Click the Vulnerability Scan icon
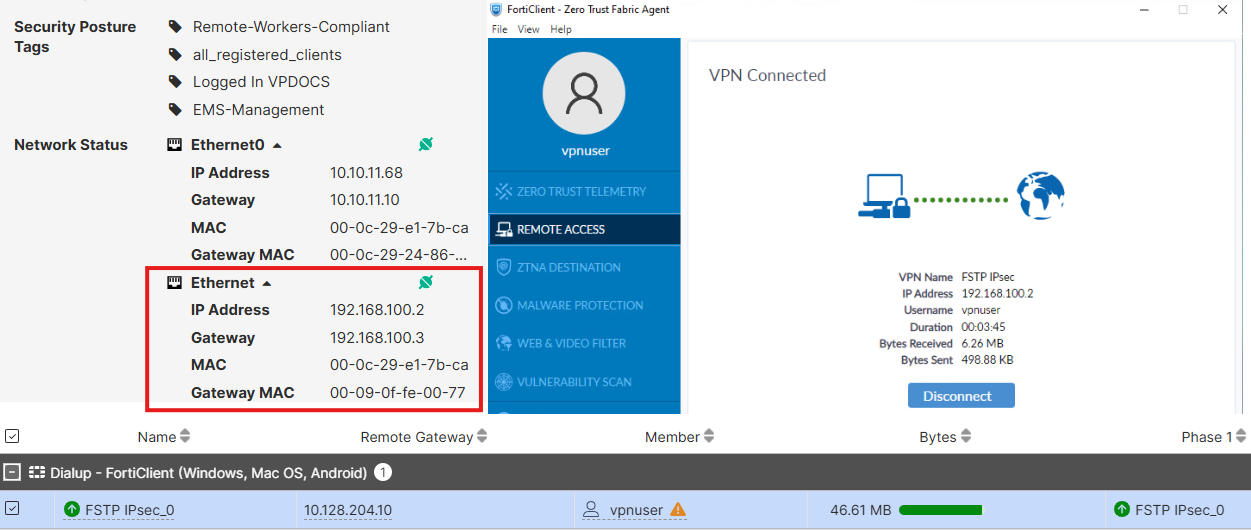Image resolution: width=1251 pixels, height=530 pixels. pyautogui.click(x=504, y=381)
